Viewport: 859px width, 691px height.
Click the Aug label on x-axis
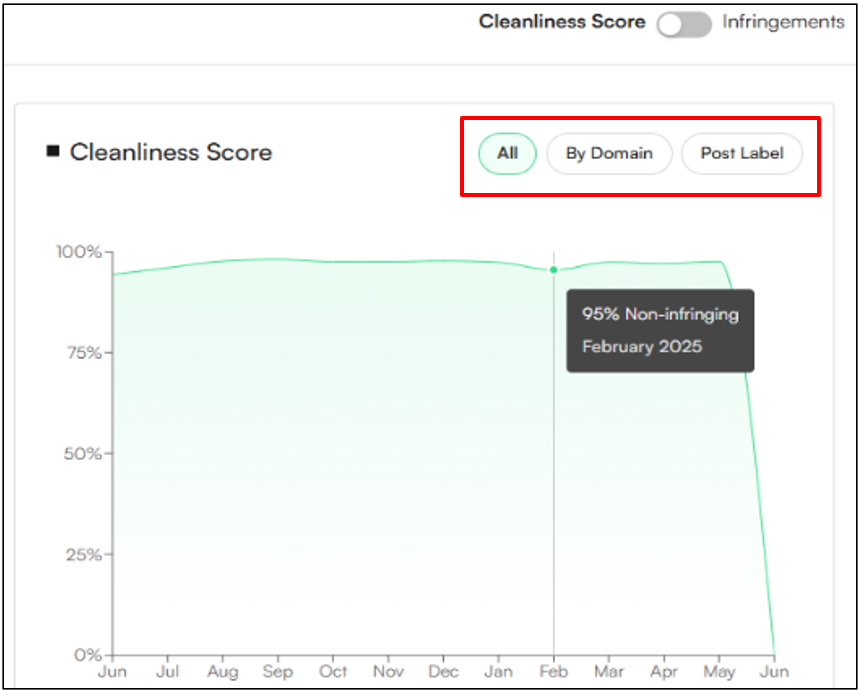[x=222, y=671]
